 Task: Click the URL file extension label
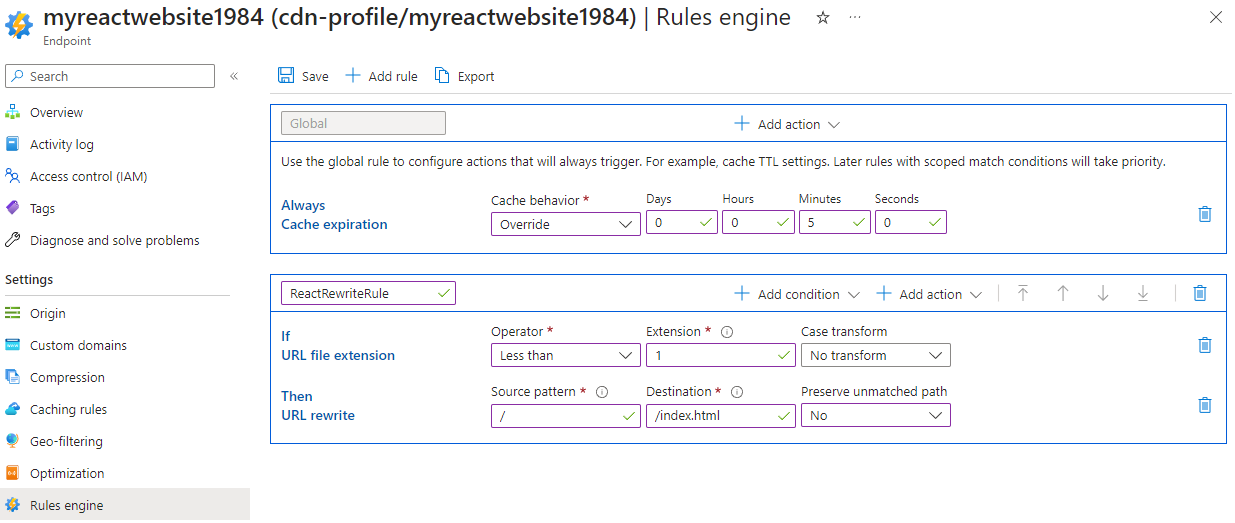click(338, 355)
